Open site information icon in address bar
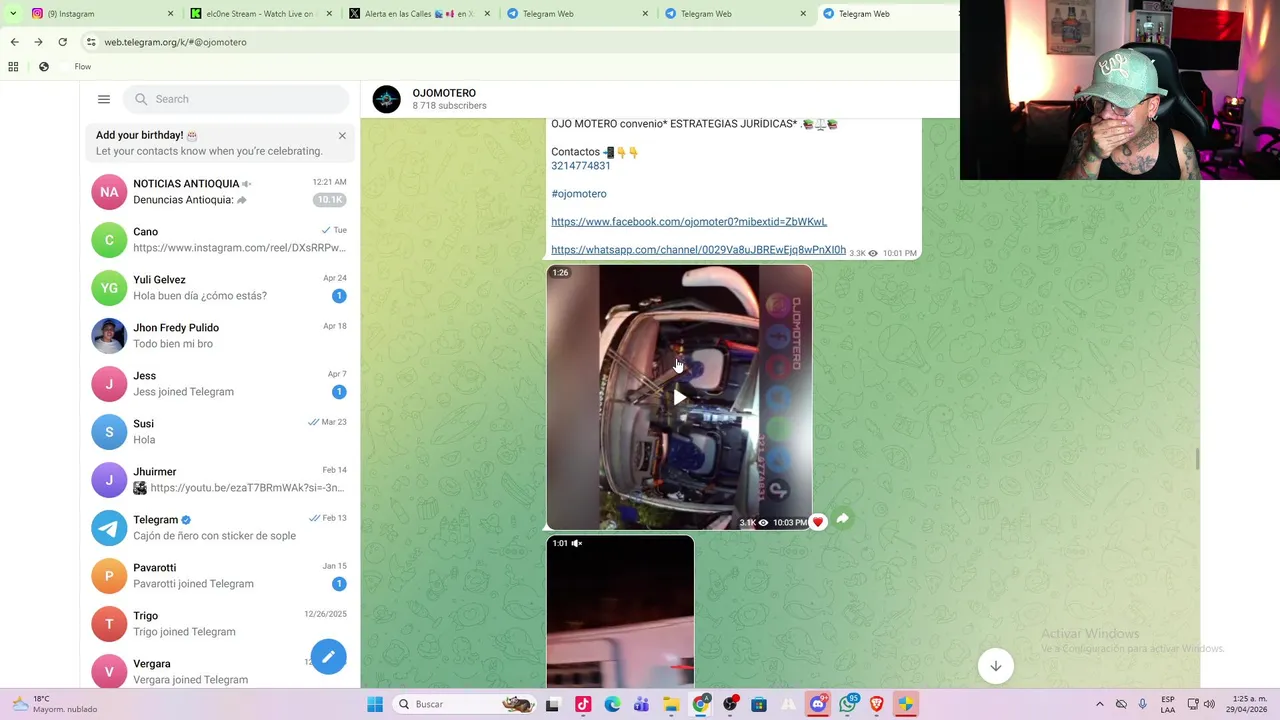The image size is (1280, 720). point(91,42)
